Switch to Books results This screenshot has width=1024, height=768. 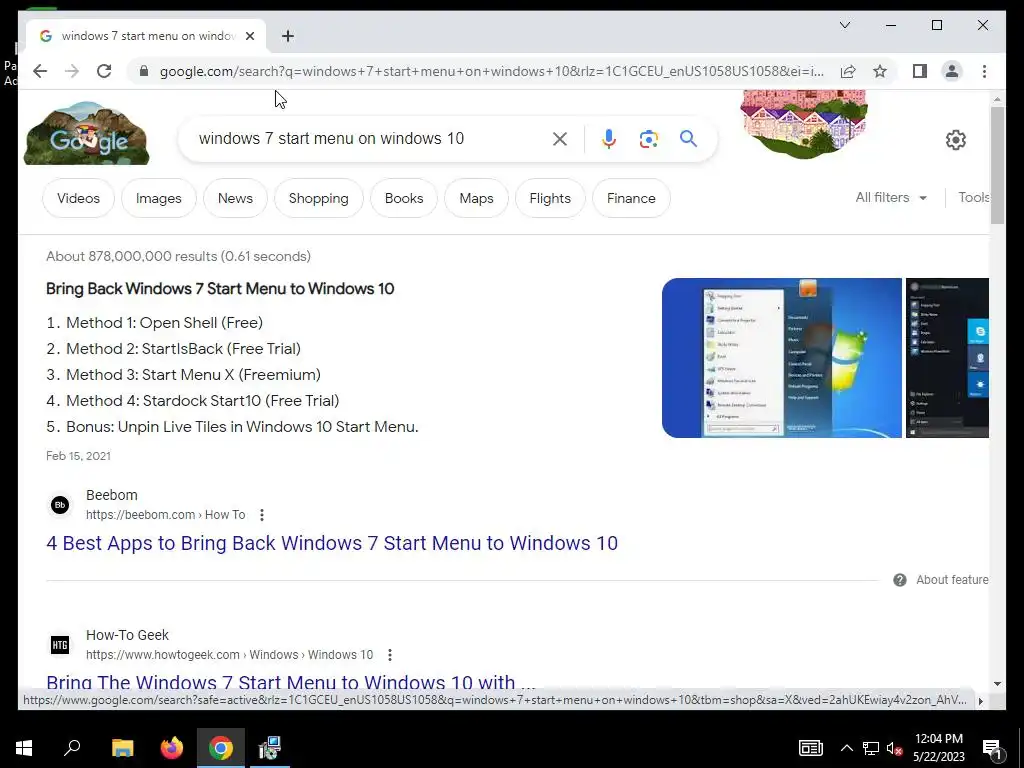[404, 198]
